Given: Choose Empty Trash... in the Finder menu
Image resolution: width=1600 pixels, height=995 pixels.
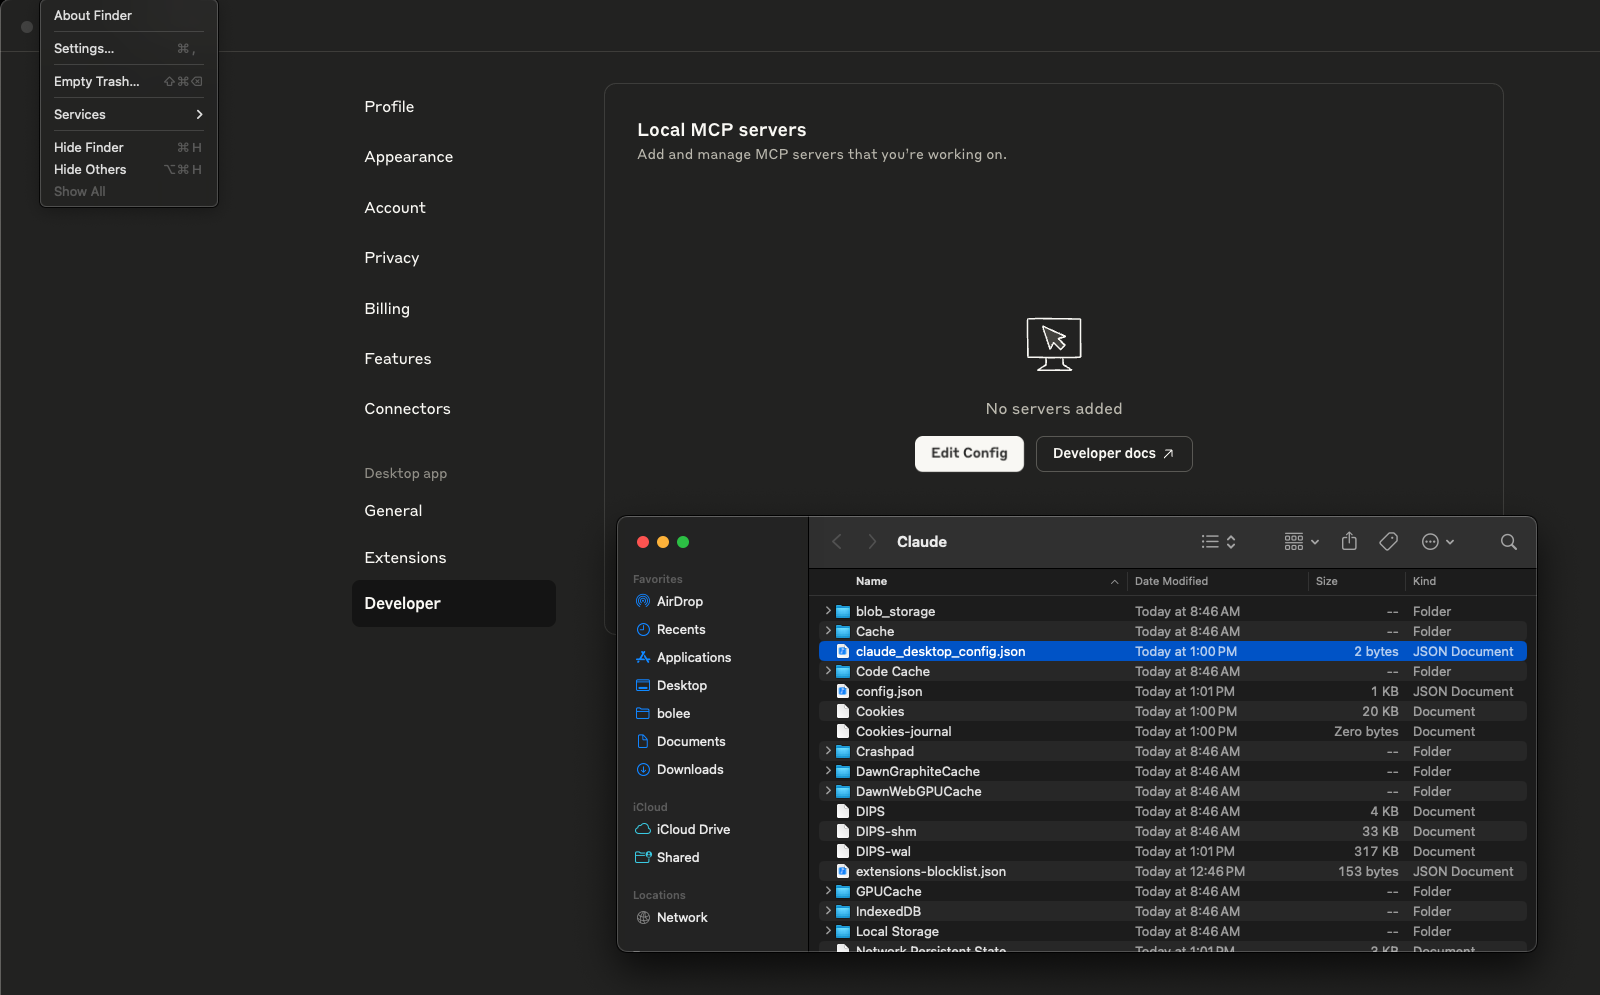Looking at the screenshot, I should point(129,81).
